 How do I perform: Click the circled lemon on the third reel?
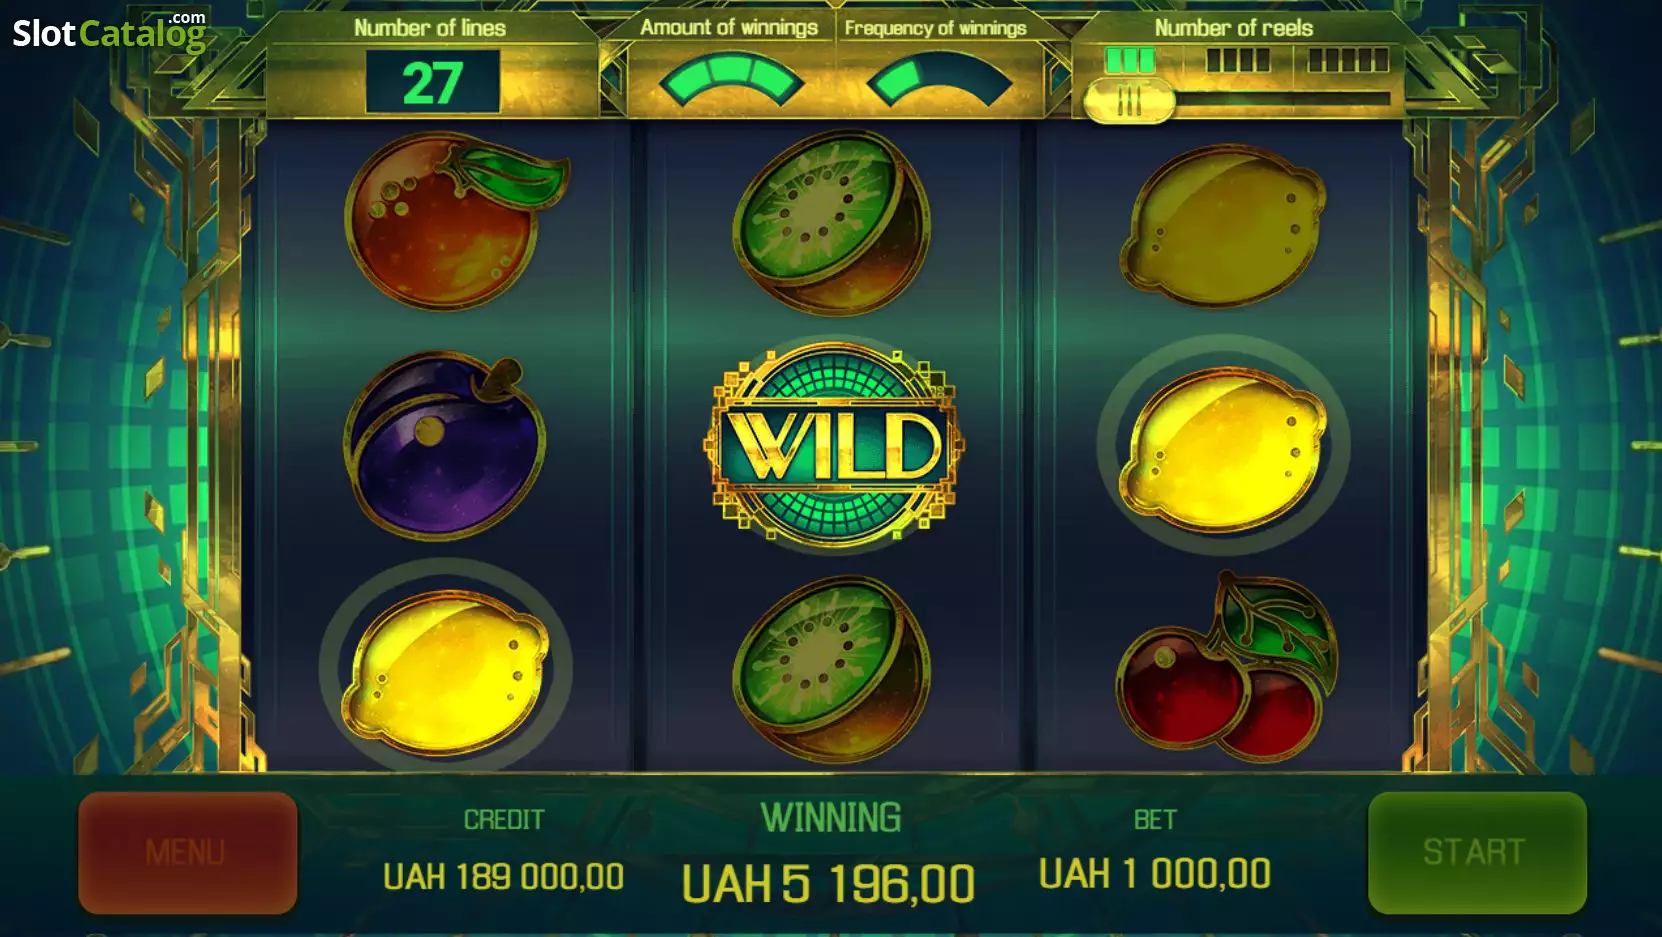(1223, 447)
